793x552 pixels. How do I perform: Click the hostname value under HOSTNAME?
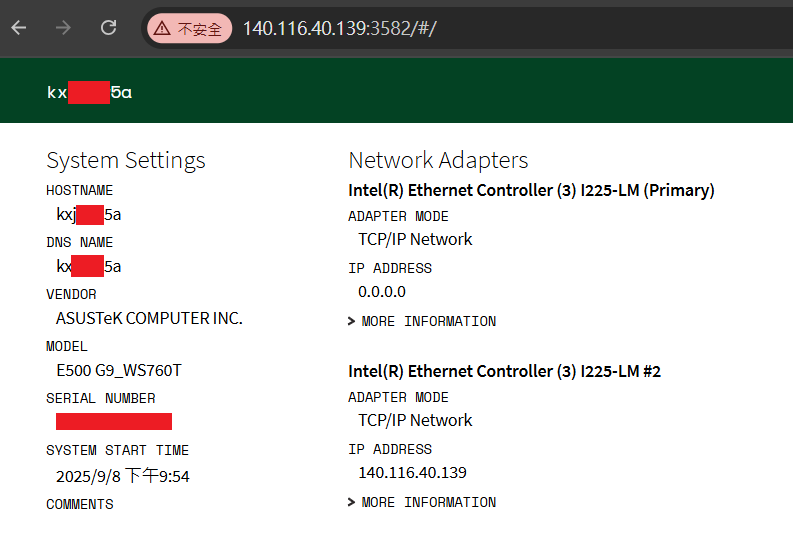[x=89, y=215]
